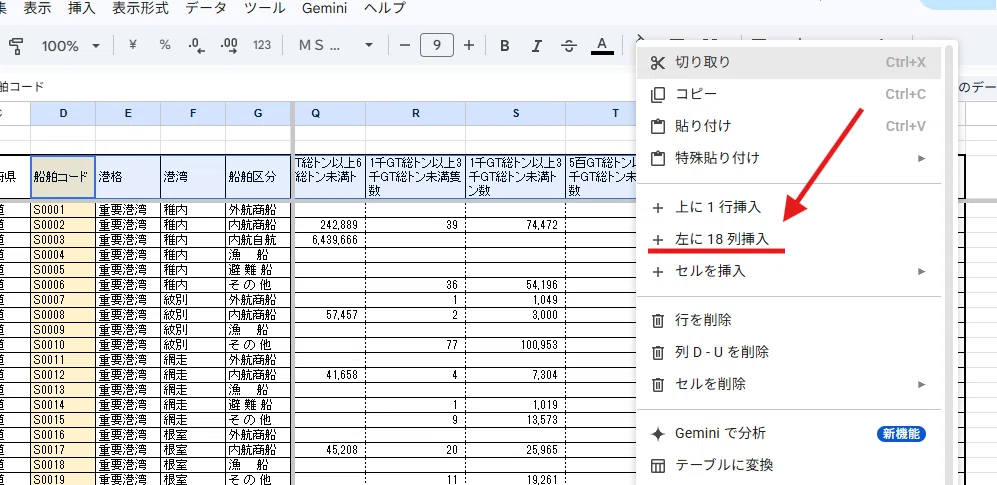Open the Gemini menu
The width and height of the screenshot is (997, 485).
point(324,8)
